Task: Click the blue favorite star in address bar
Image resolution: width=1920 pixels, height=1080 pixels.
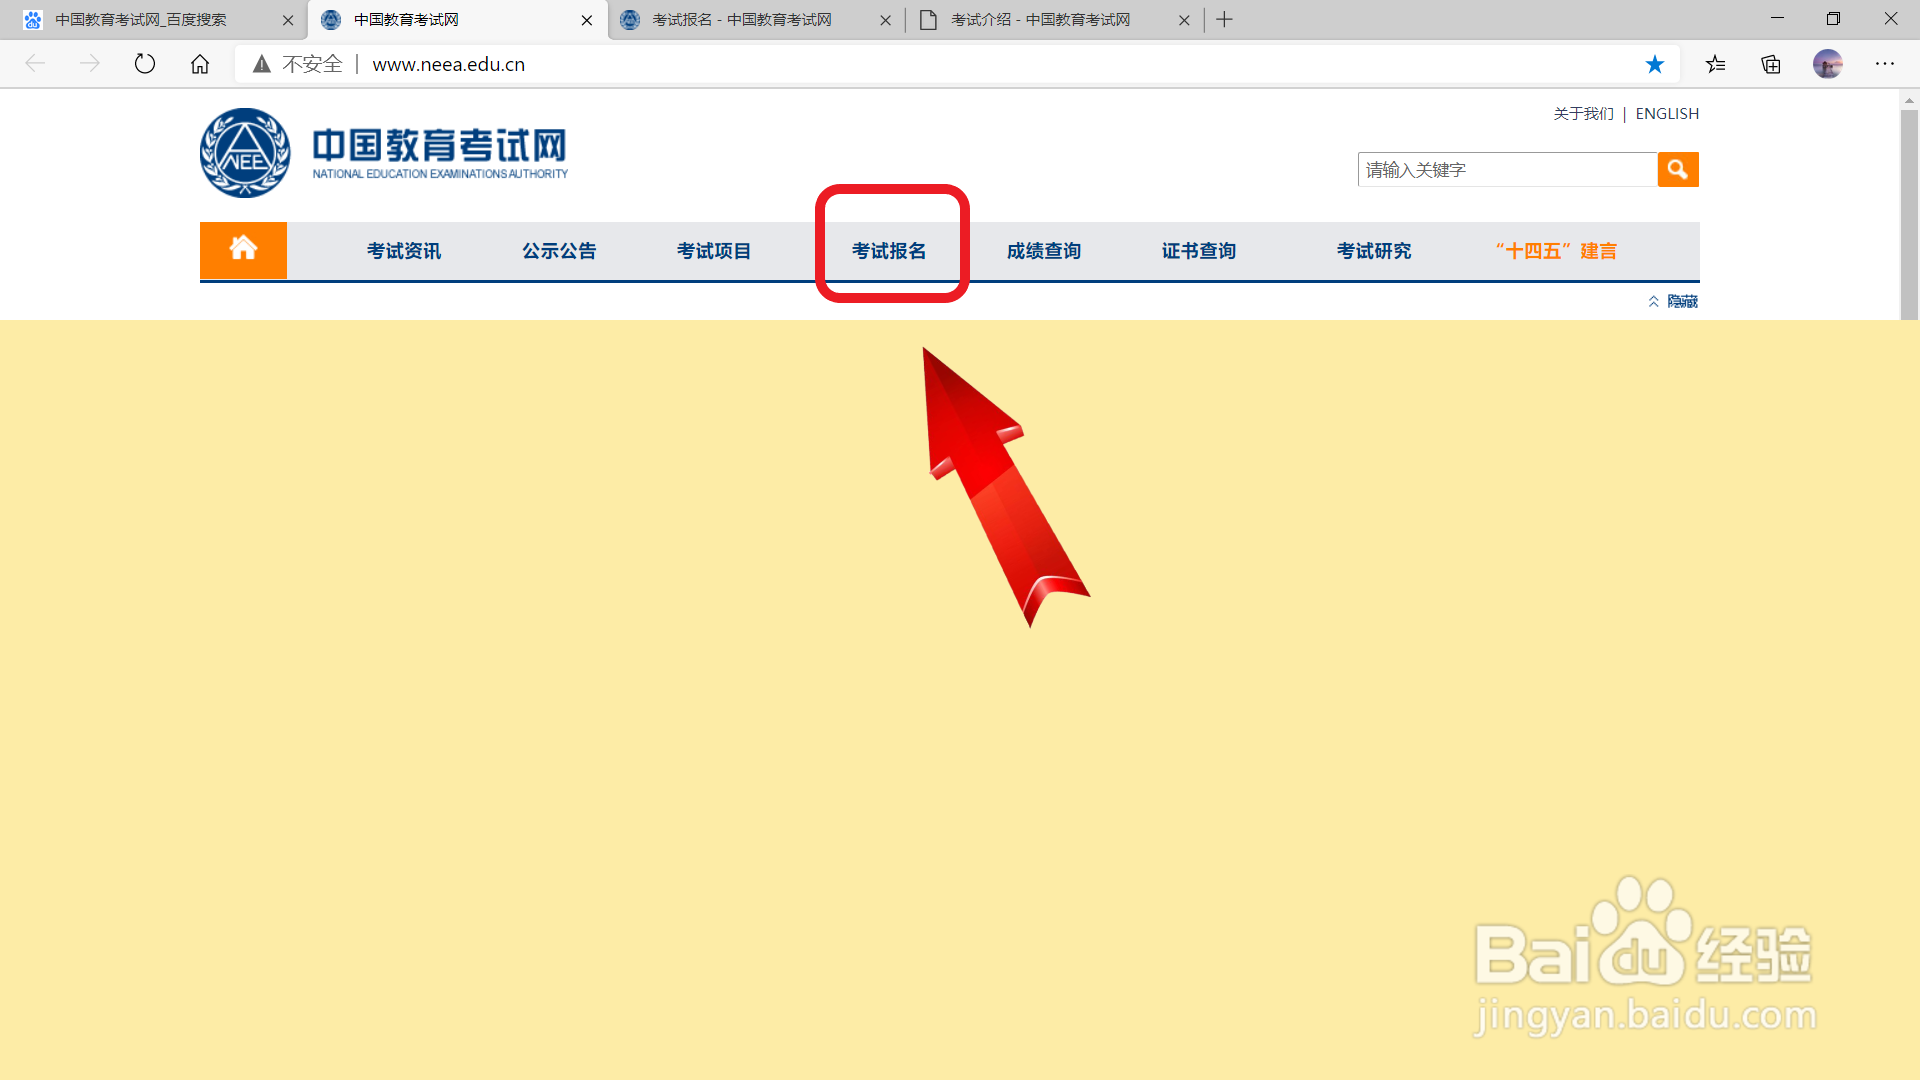Action: pos(1655,64)
